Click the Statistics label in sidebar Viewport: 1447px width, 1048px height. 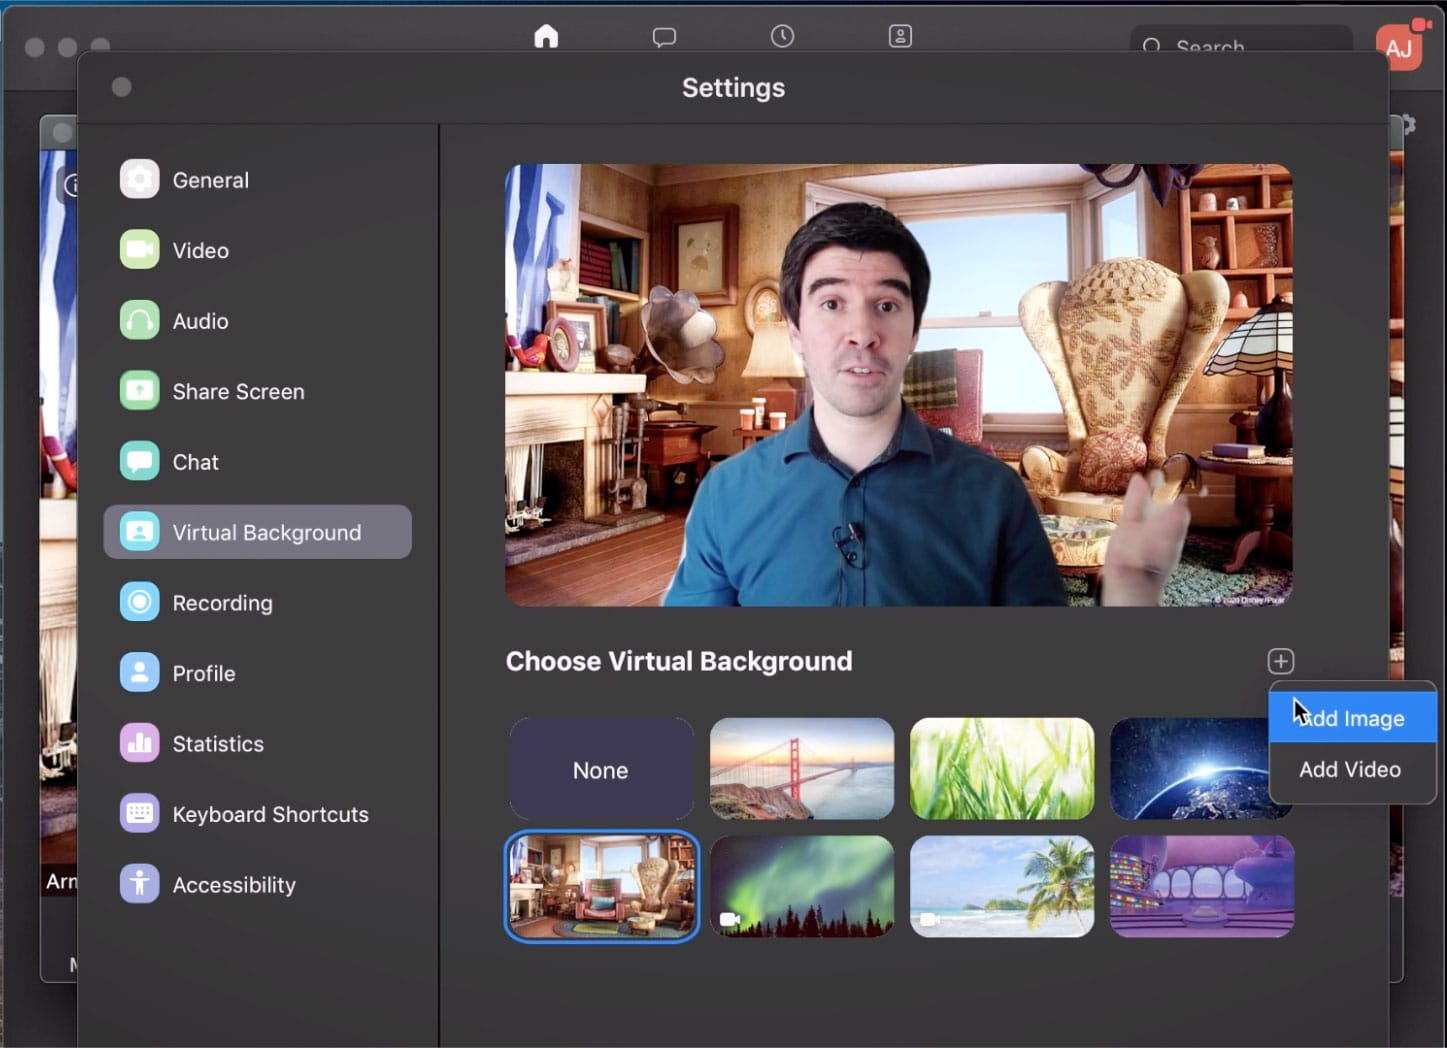click(x=218, y=744)
